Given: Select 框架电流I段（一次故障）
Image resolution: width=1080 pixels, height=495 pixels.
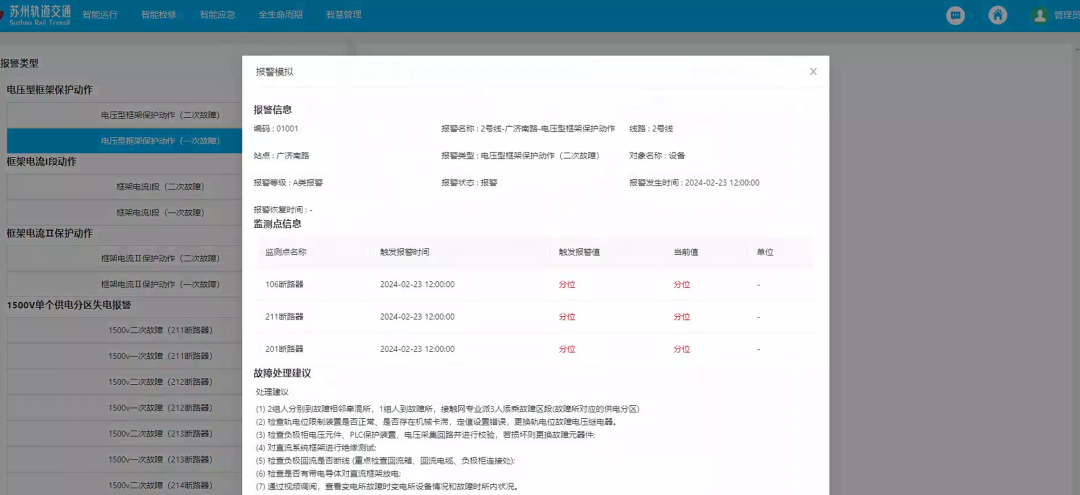Looking at the screenshot, I should click(124, 213).
